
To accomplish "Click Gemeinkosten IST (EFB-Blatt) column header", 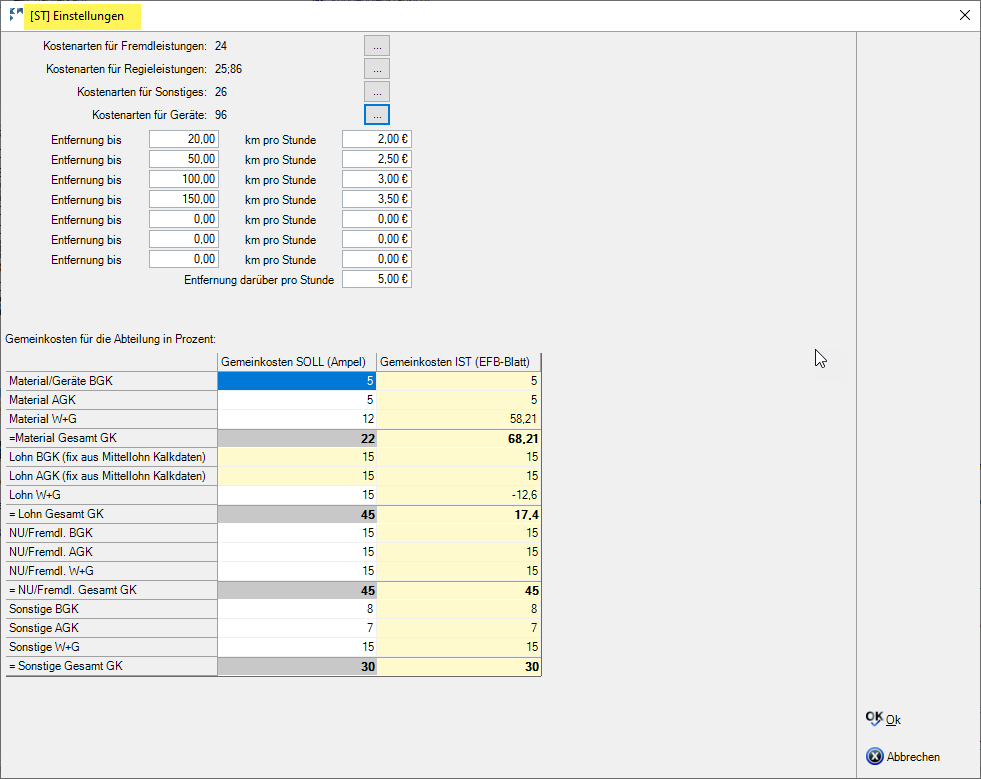I will point(459,362).
